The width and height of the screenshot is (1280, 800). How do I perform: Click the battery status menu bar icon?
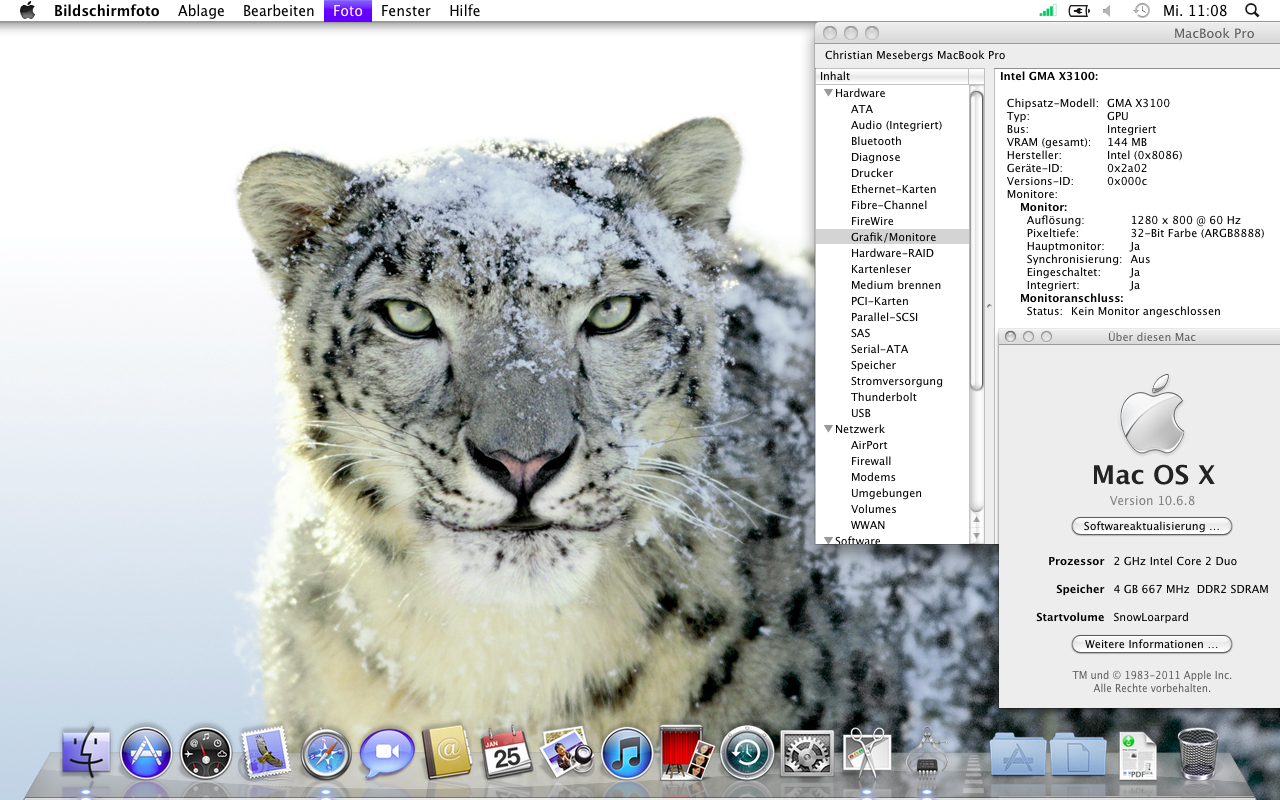click(x=1078, y=11)
